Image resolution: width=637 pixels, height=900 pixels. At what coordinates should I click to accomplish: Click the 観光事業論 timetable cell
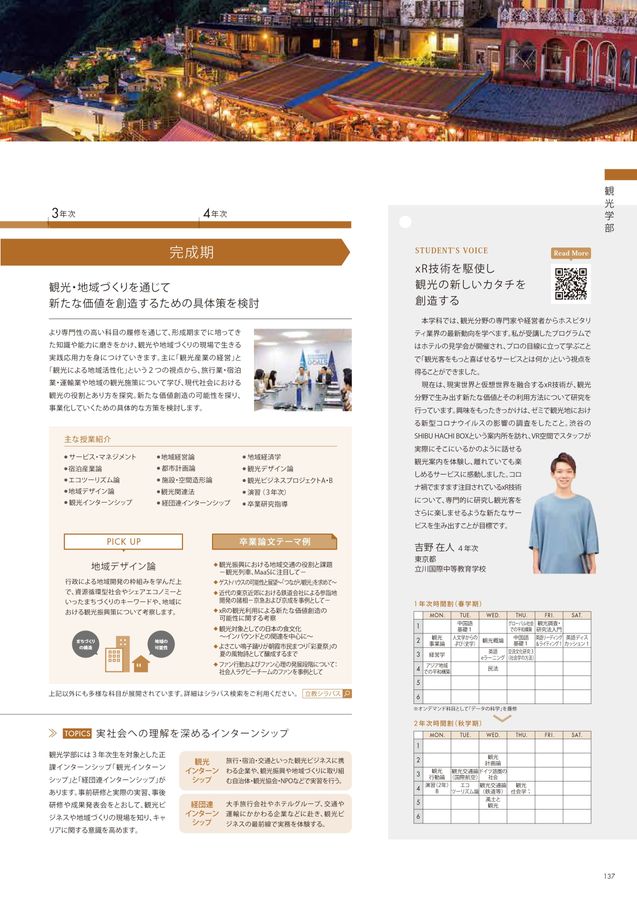[437, 641]
